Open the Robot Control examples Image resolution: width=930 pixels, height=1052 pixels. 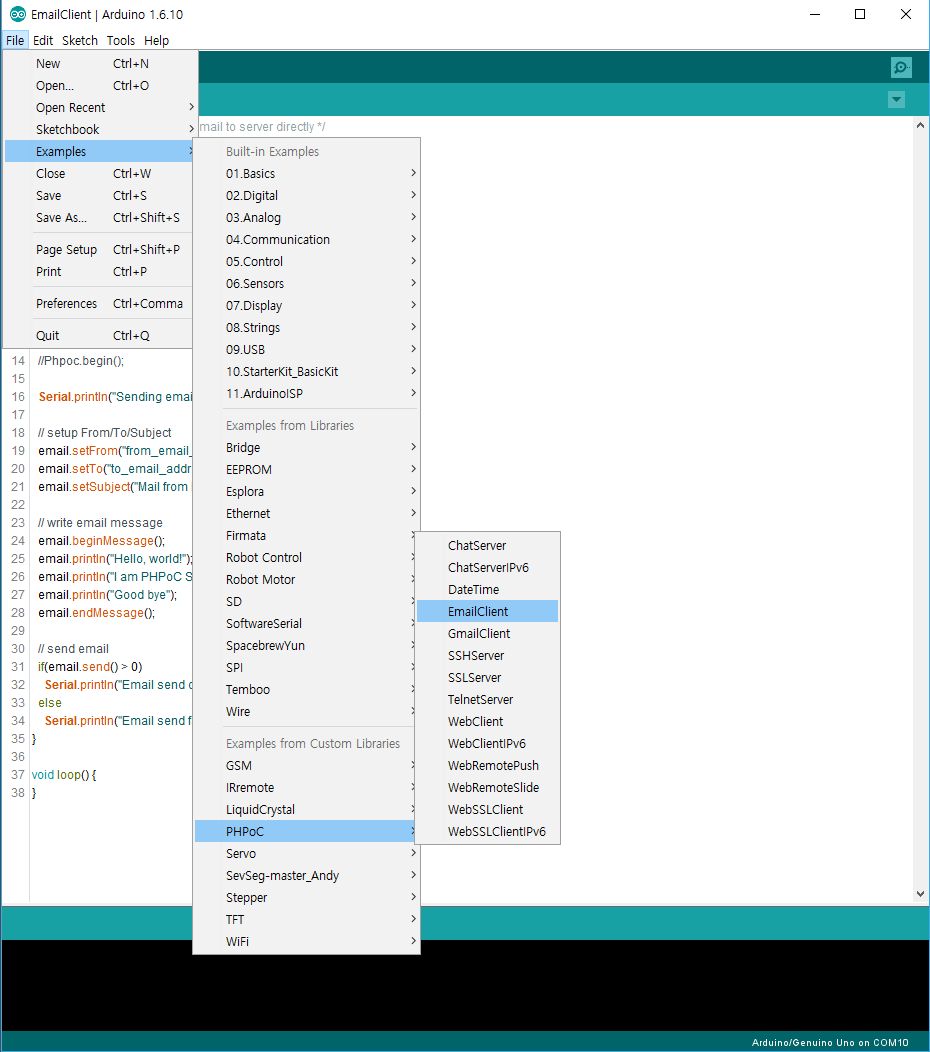pyautogui.click(x=307, y=558)
